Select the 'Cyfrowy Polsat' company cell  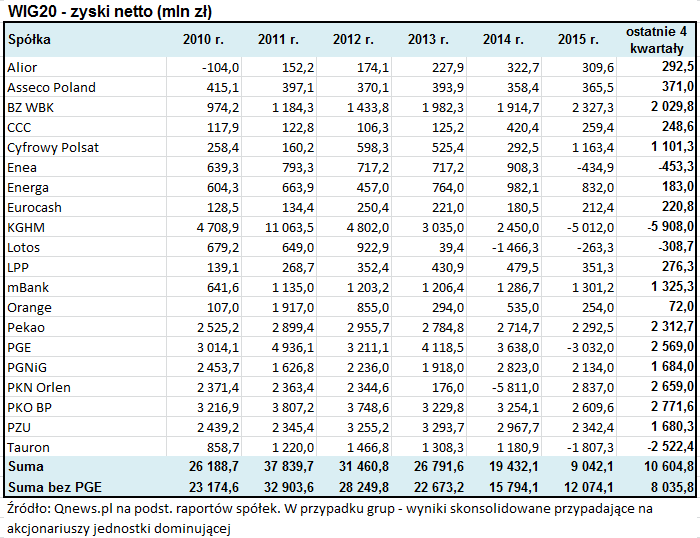53,147
